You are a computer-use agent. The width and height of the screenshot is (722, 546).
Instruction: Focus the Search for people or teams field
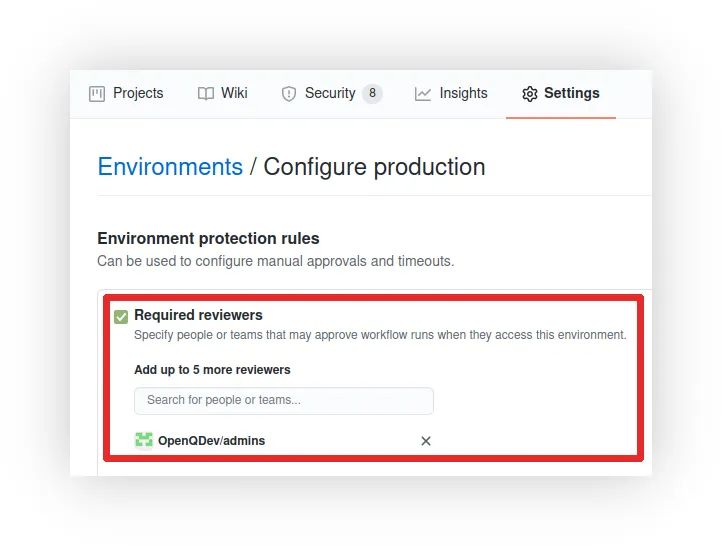pos(284,401)
